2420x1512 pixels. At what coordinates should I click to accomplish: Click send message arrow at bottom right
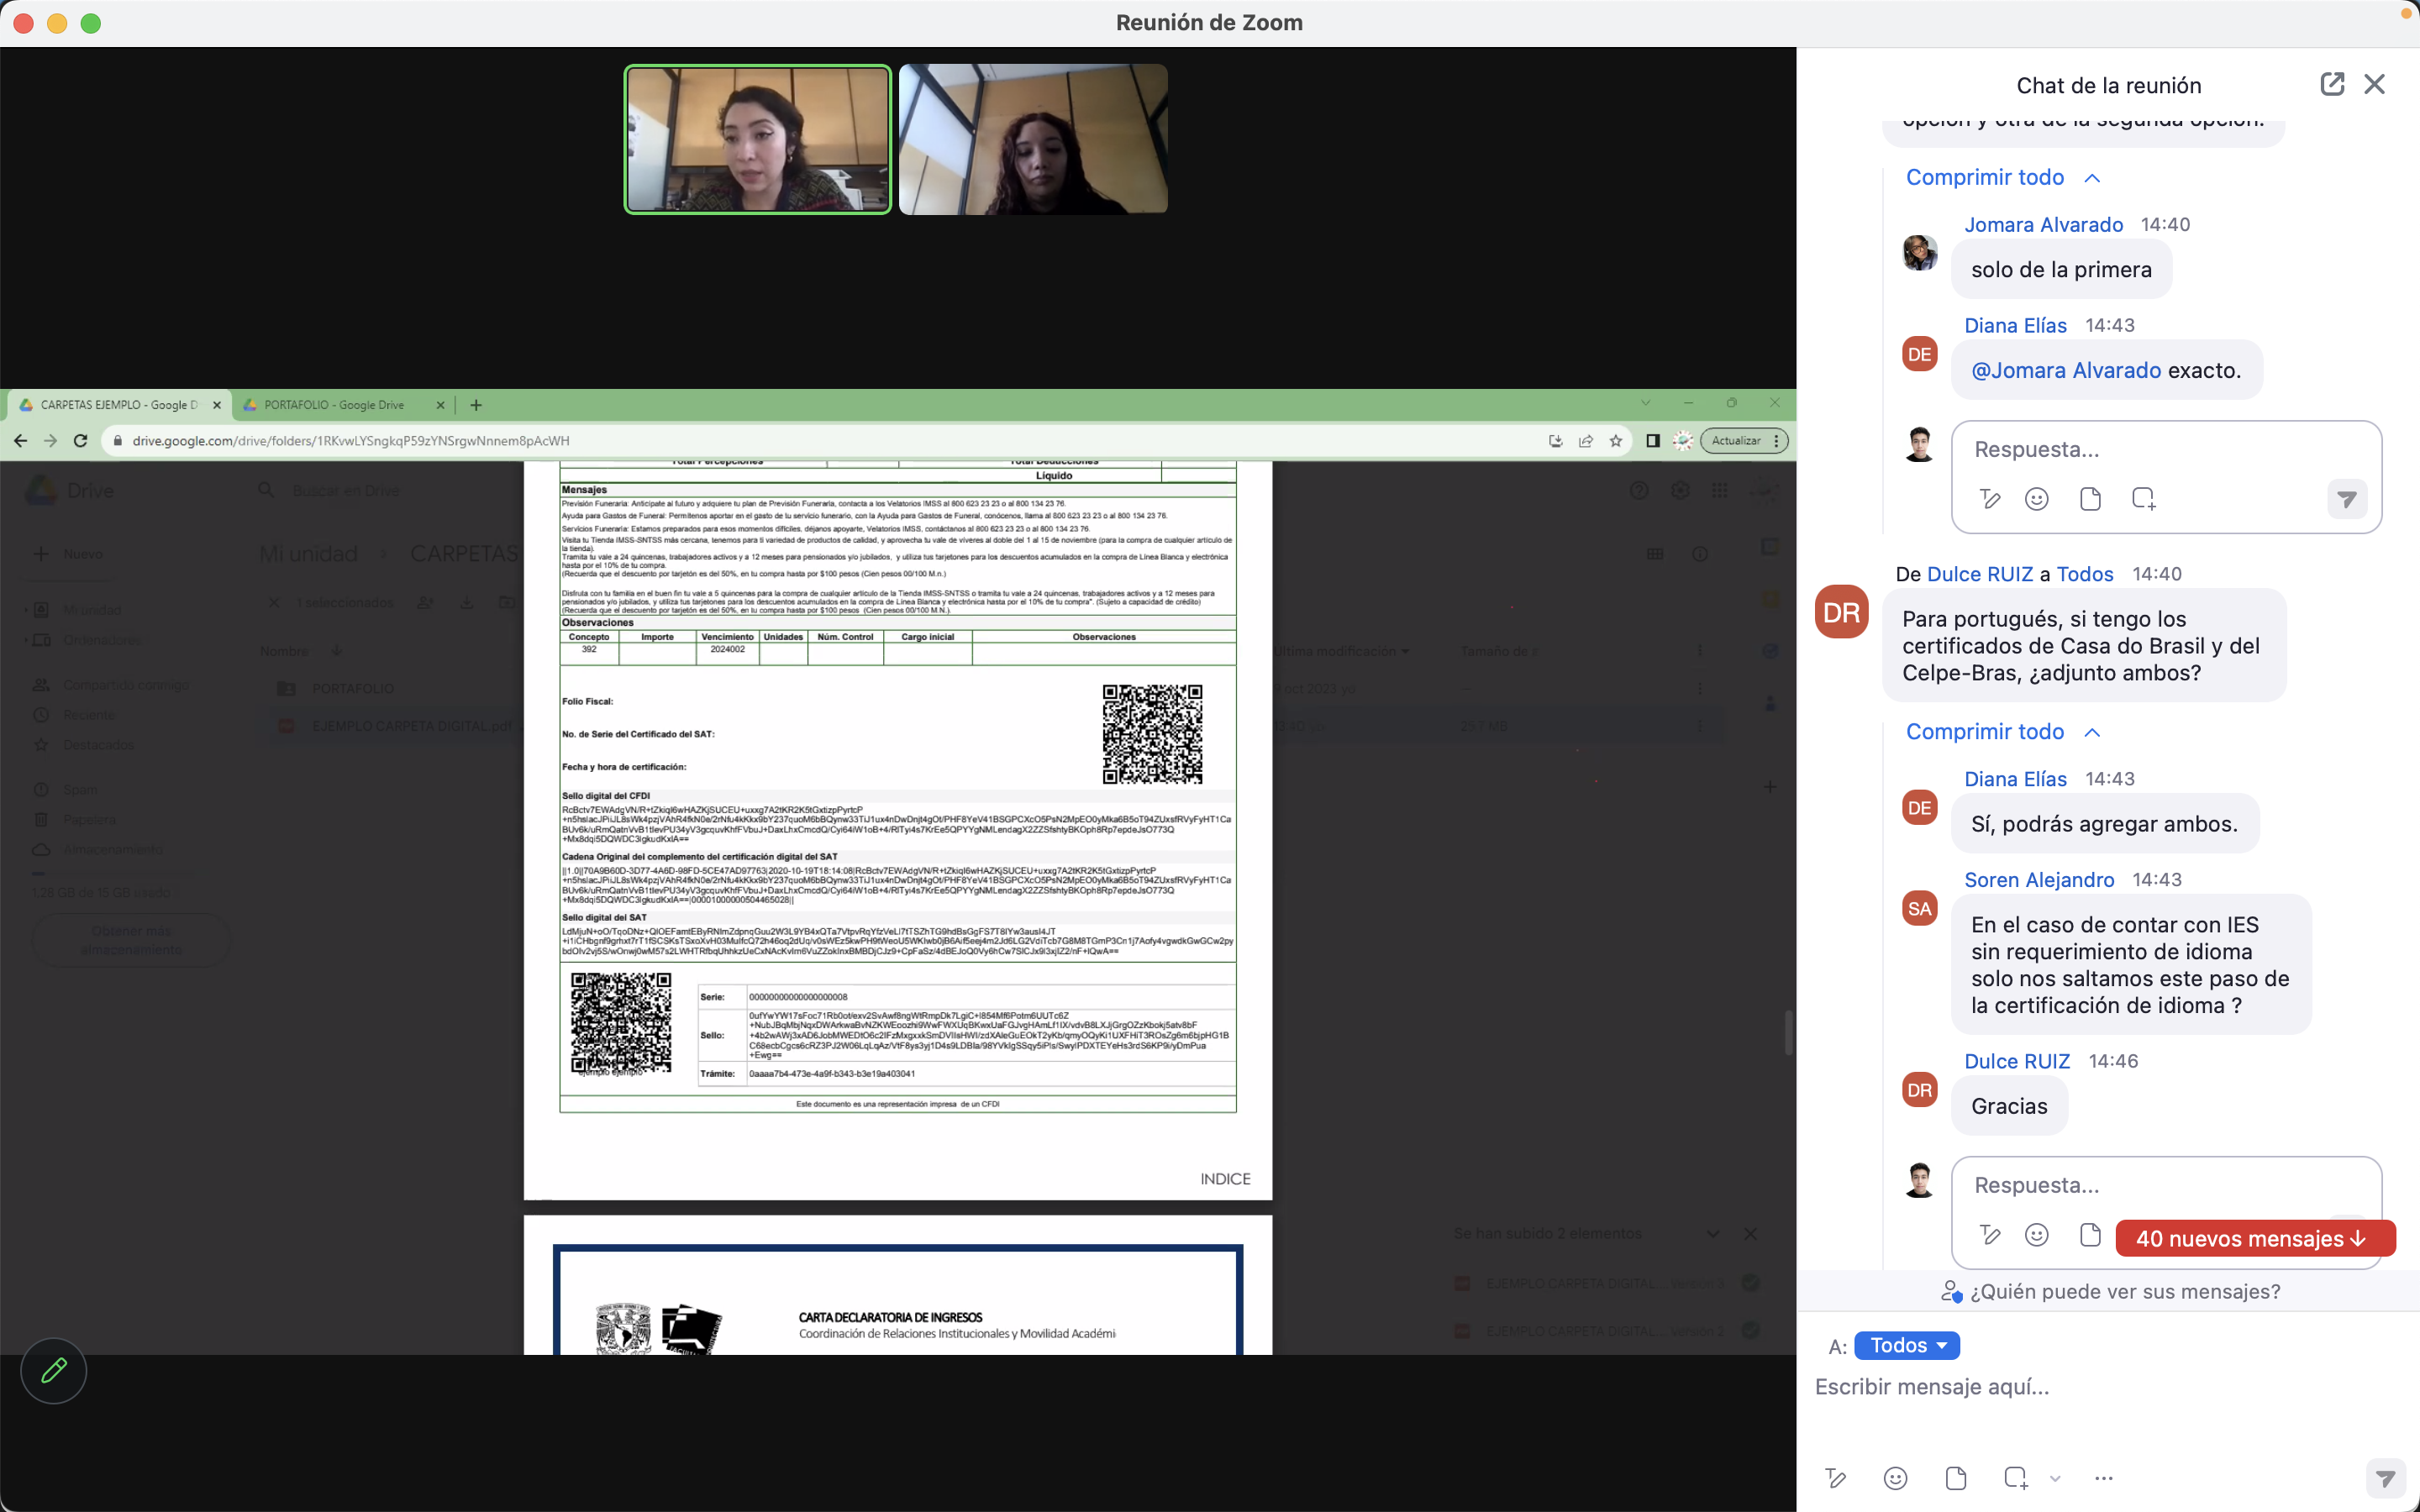click(2386, 1478)
